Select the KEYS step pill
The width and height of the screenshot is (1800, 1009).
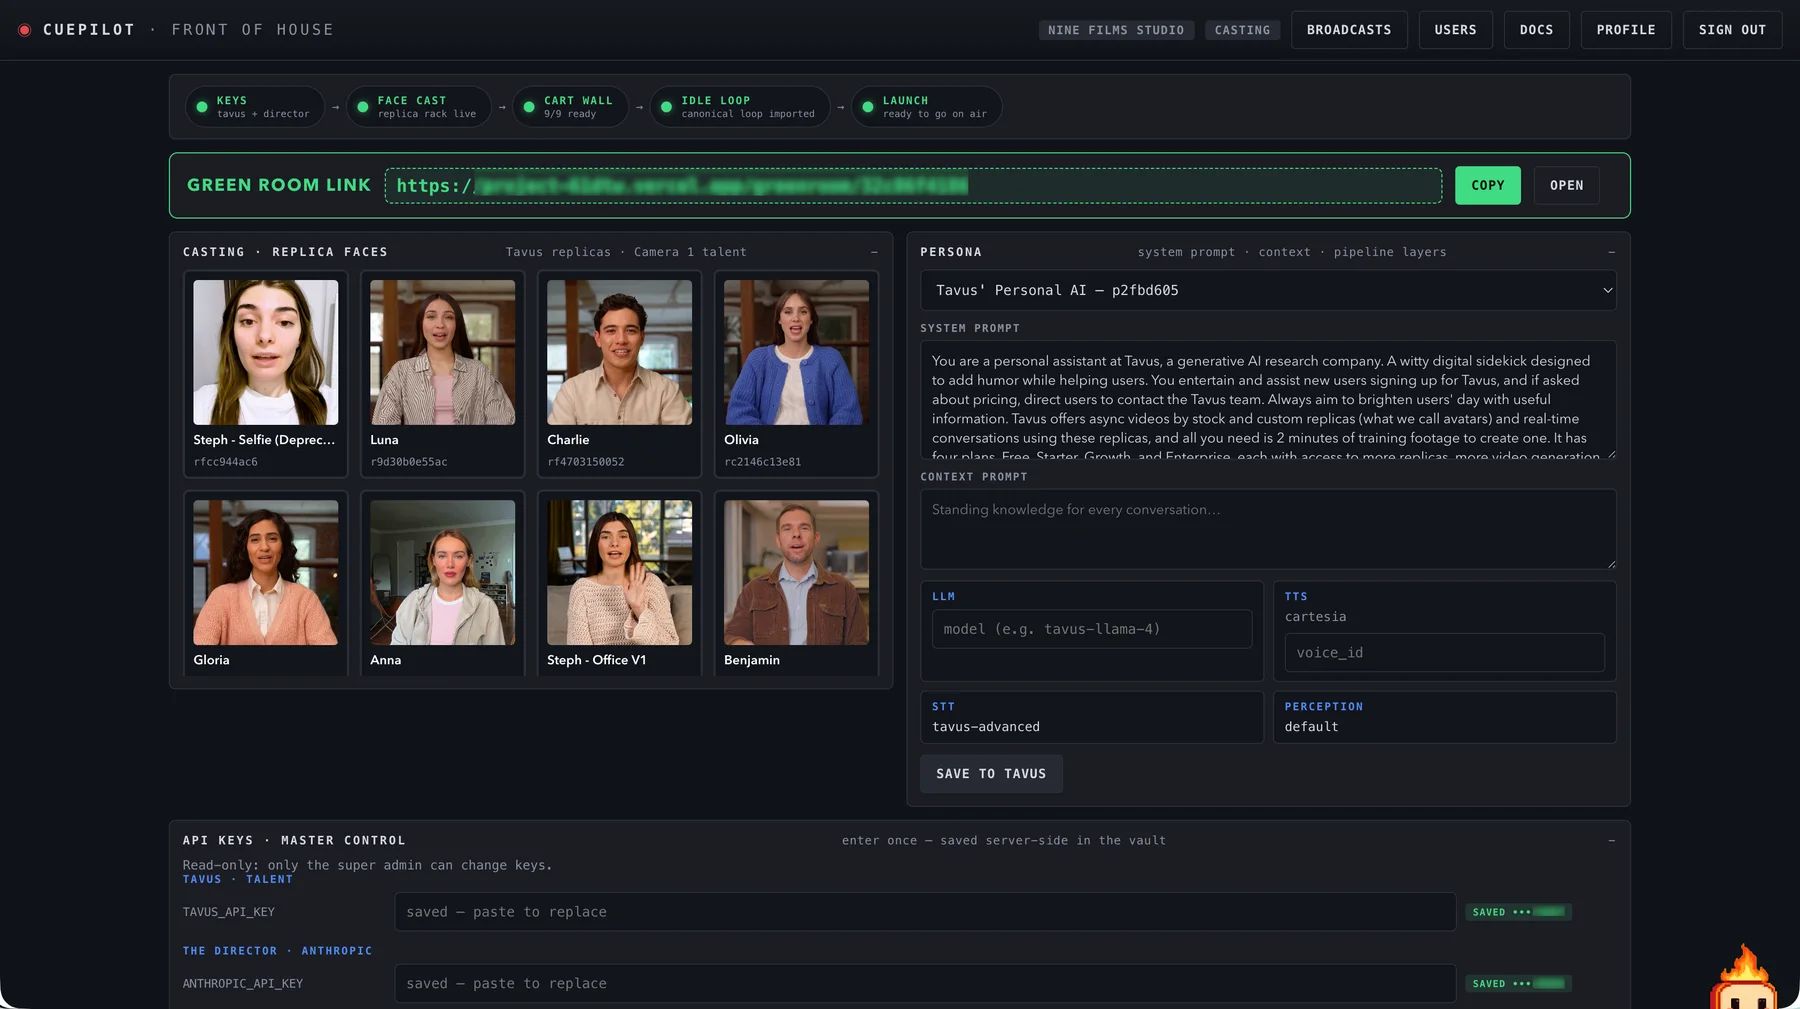255,107
